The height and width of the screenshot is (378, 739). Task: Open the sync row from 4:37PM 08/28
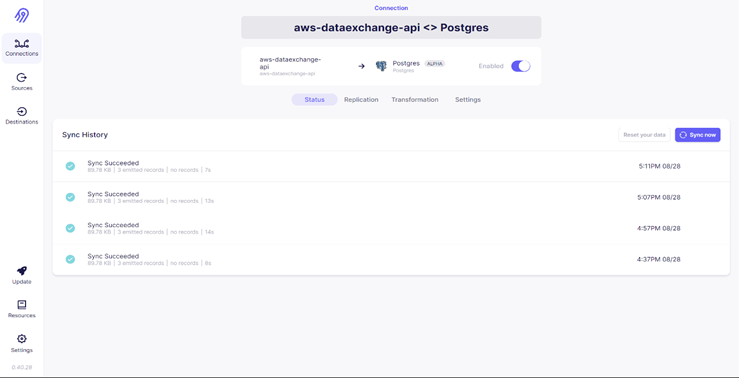click(391, 259)
